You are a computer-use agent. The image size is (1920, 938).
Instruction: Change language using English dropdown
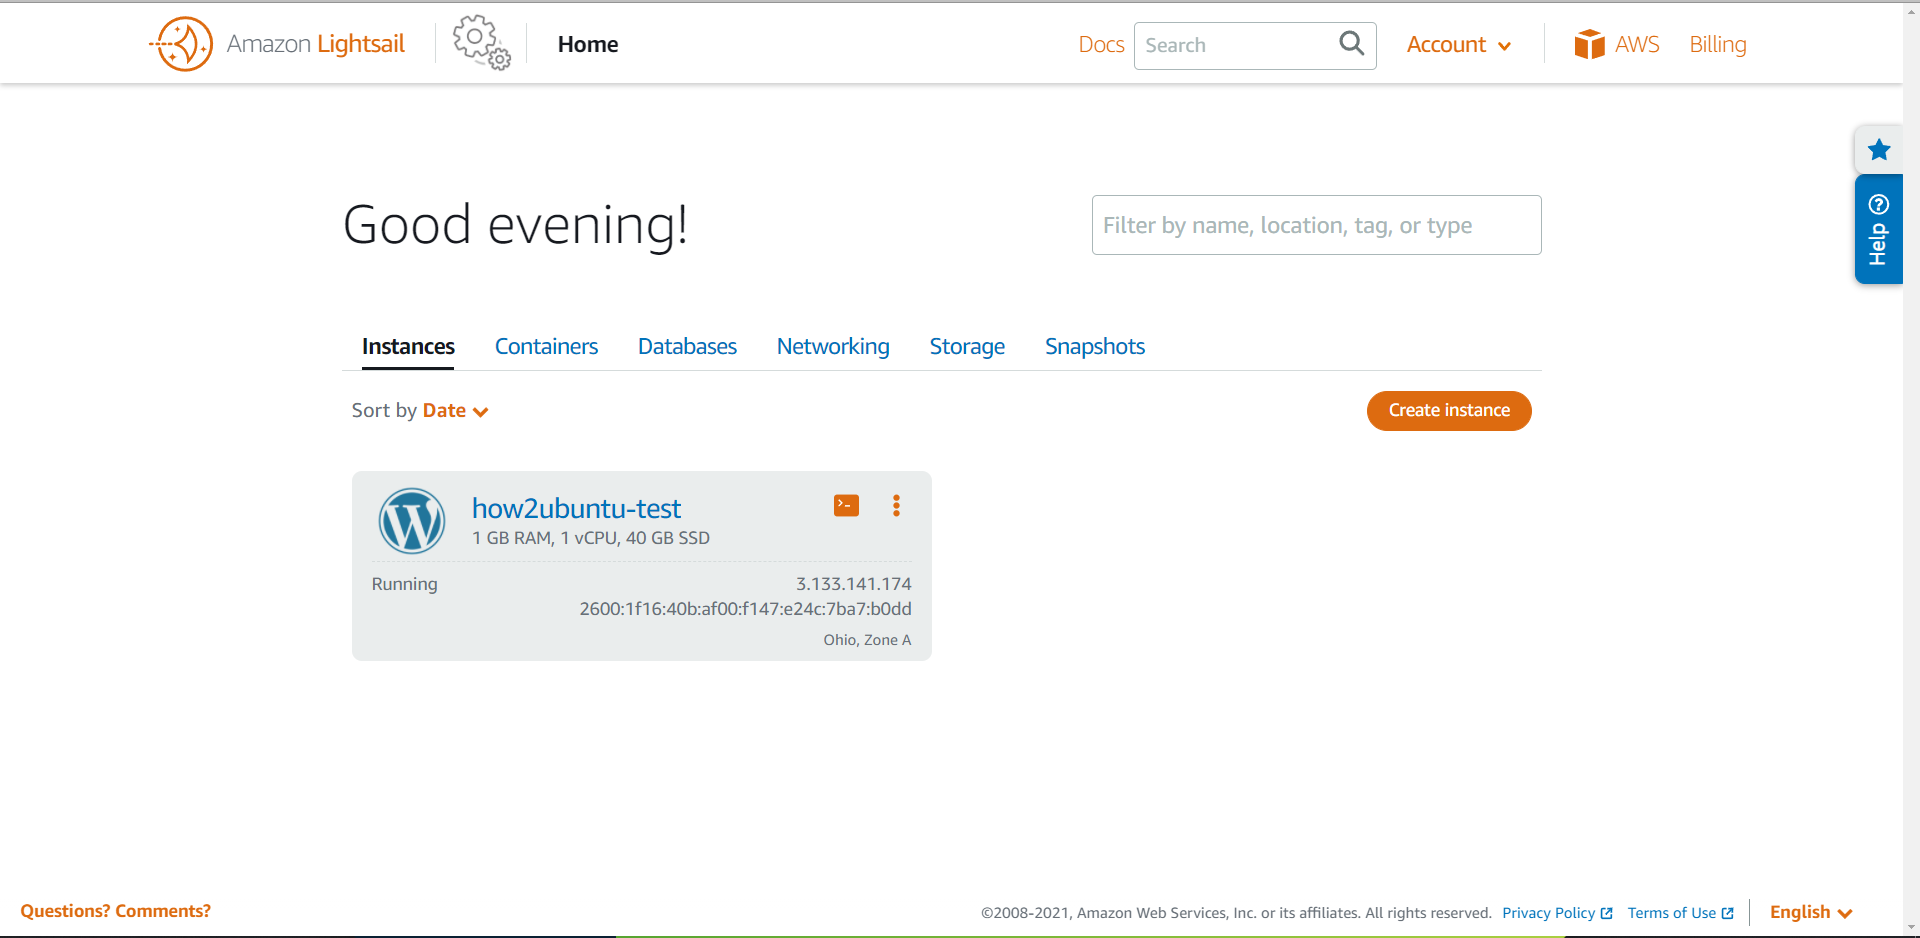click(x=1811, y=912)
